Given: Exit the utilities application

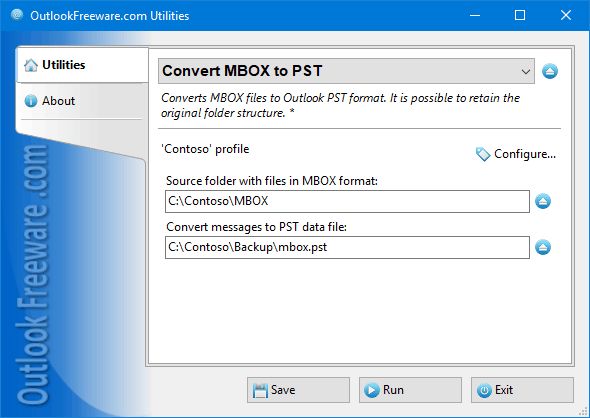Looking at the screenshot, I should [x=522, y=390].
